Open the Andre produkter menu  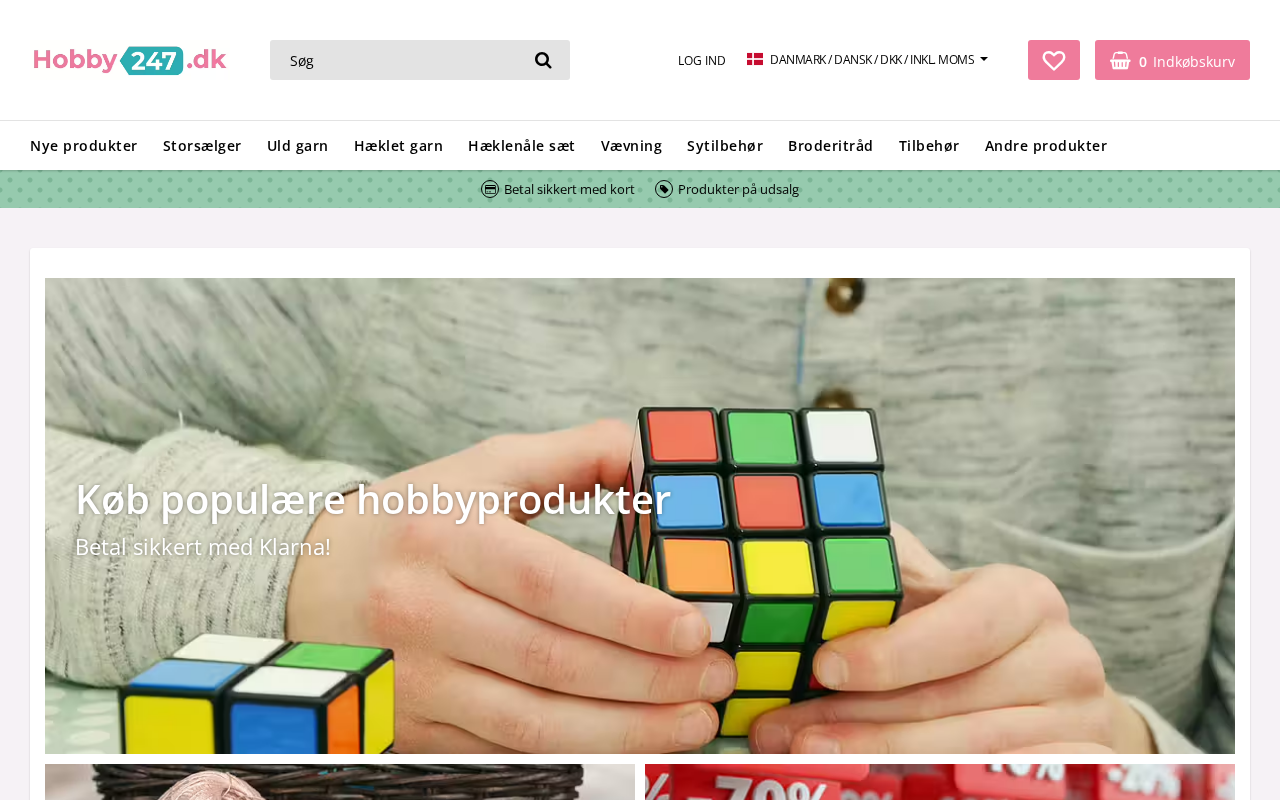point(1046,146)
